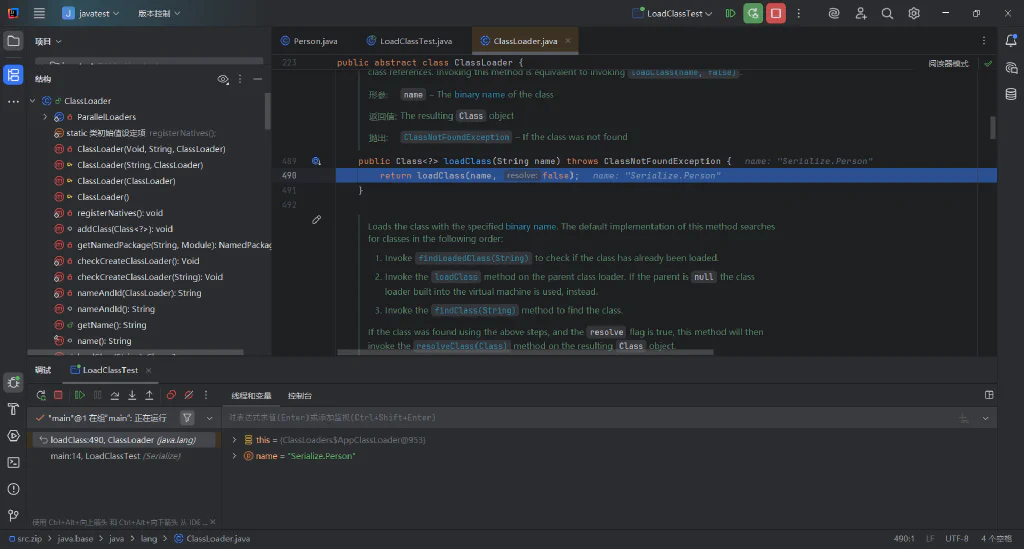Open ClassNotFoundException doc link
This screenshot has width=1024, height=549.
click(x=456, y=137)
